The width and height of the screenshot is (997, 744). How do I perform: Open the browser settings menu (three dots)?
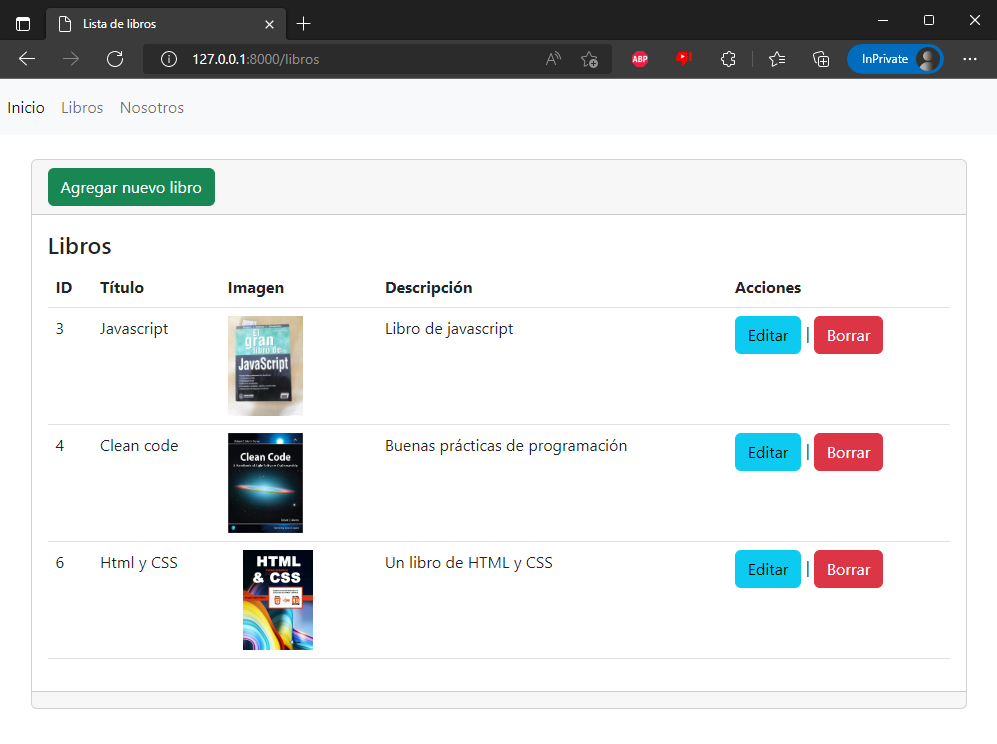(970, 59)
